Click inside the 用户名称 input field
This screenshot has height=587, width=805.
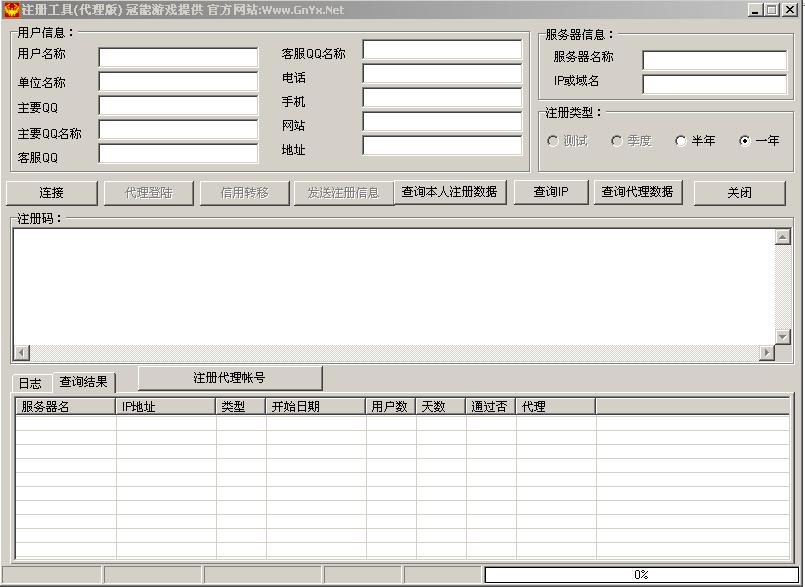[x=177, y=56]
